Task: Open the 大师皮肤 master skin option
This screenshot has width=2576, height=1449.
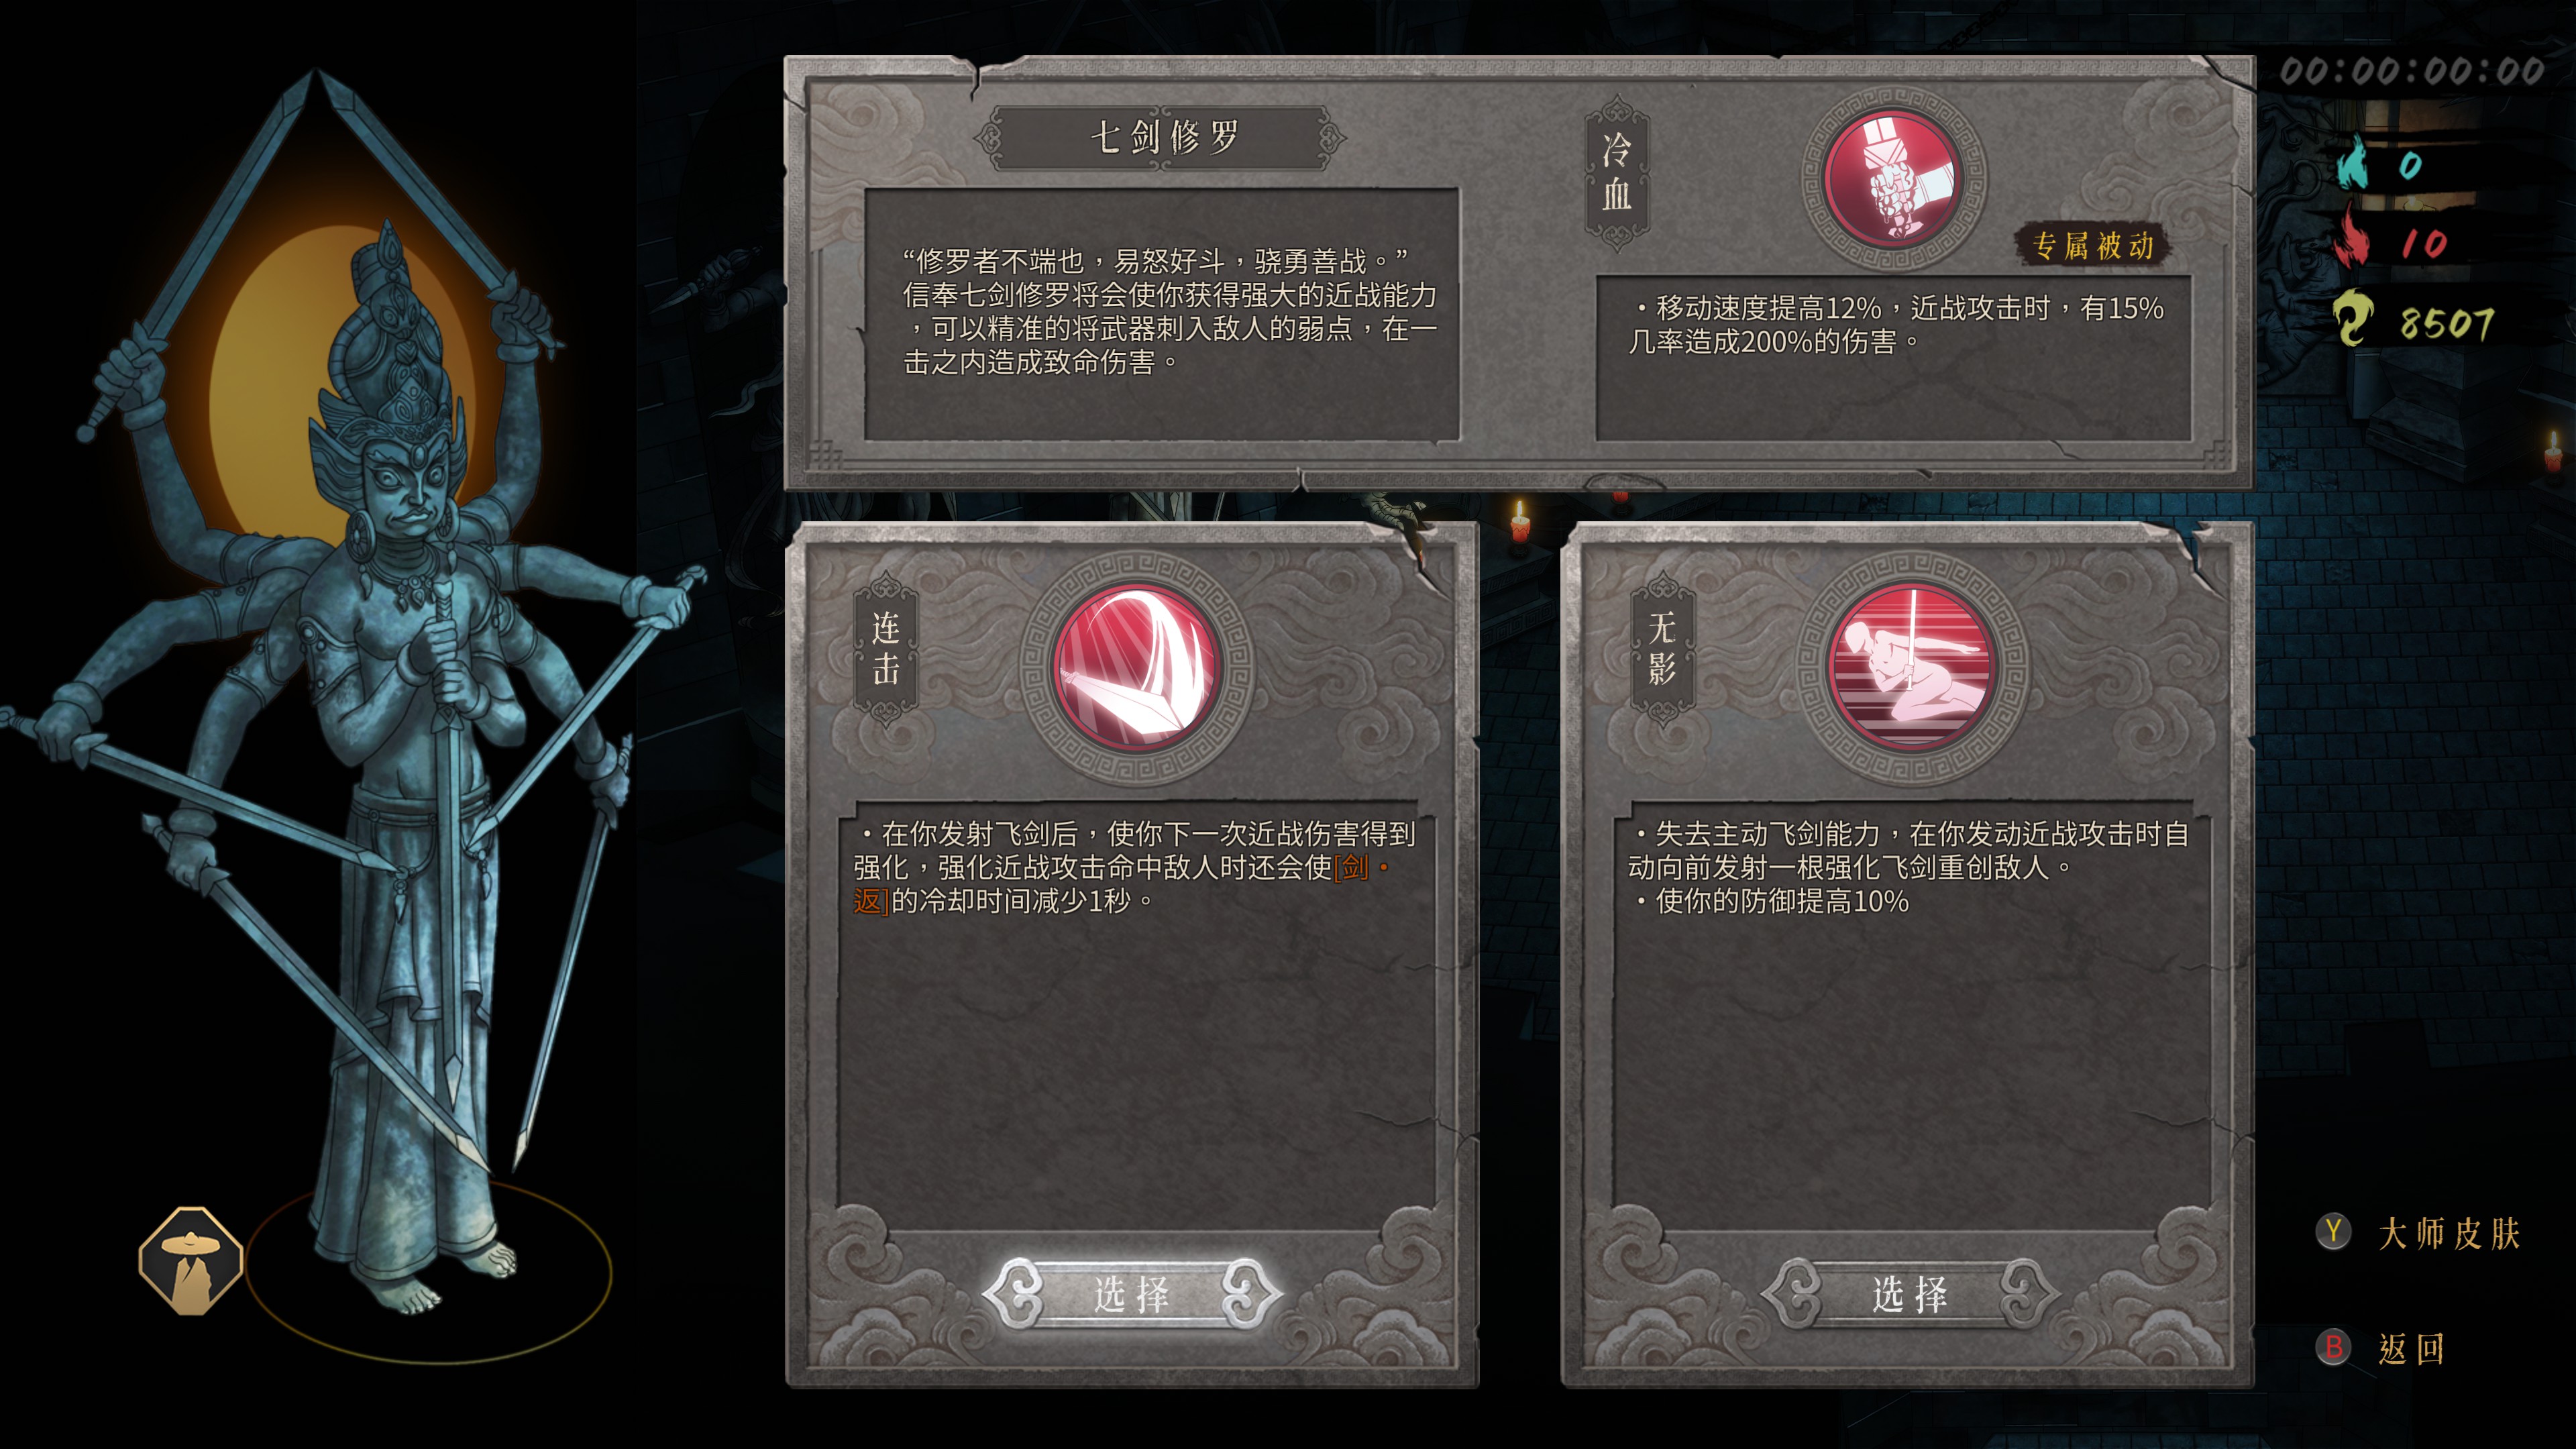Action: pos(2449,1233)
